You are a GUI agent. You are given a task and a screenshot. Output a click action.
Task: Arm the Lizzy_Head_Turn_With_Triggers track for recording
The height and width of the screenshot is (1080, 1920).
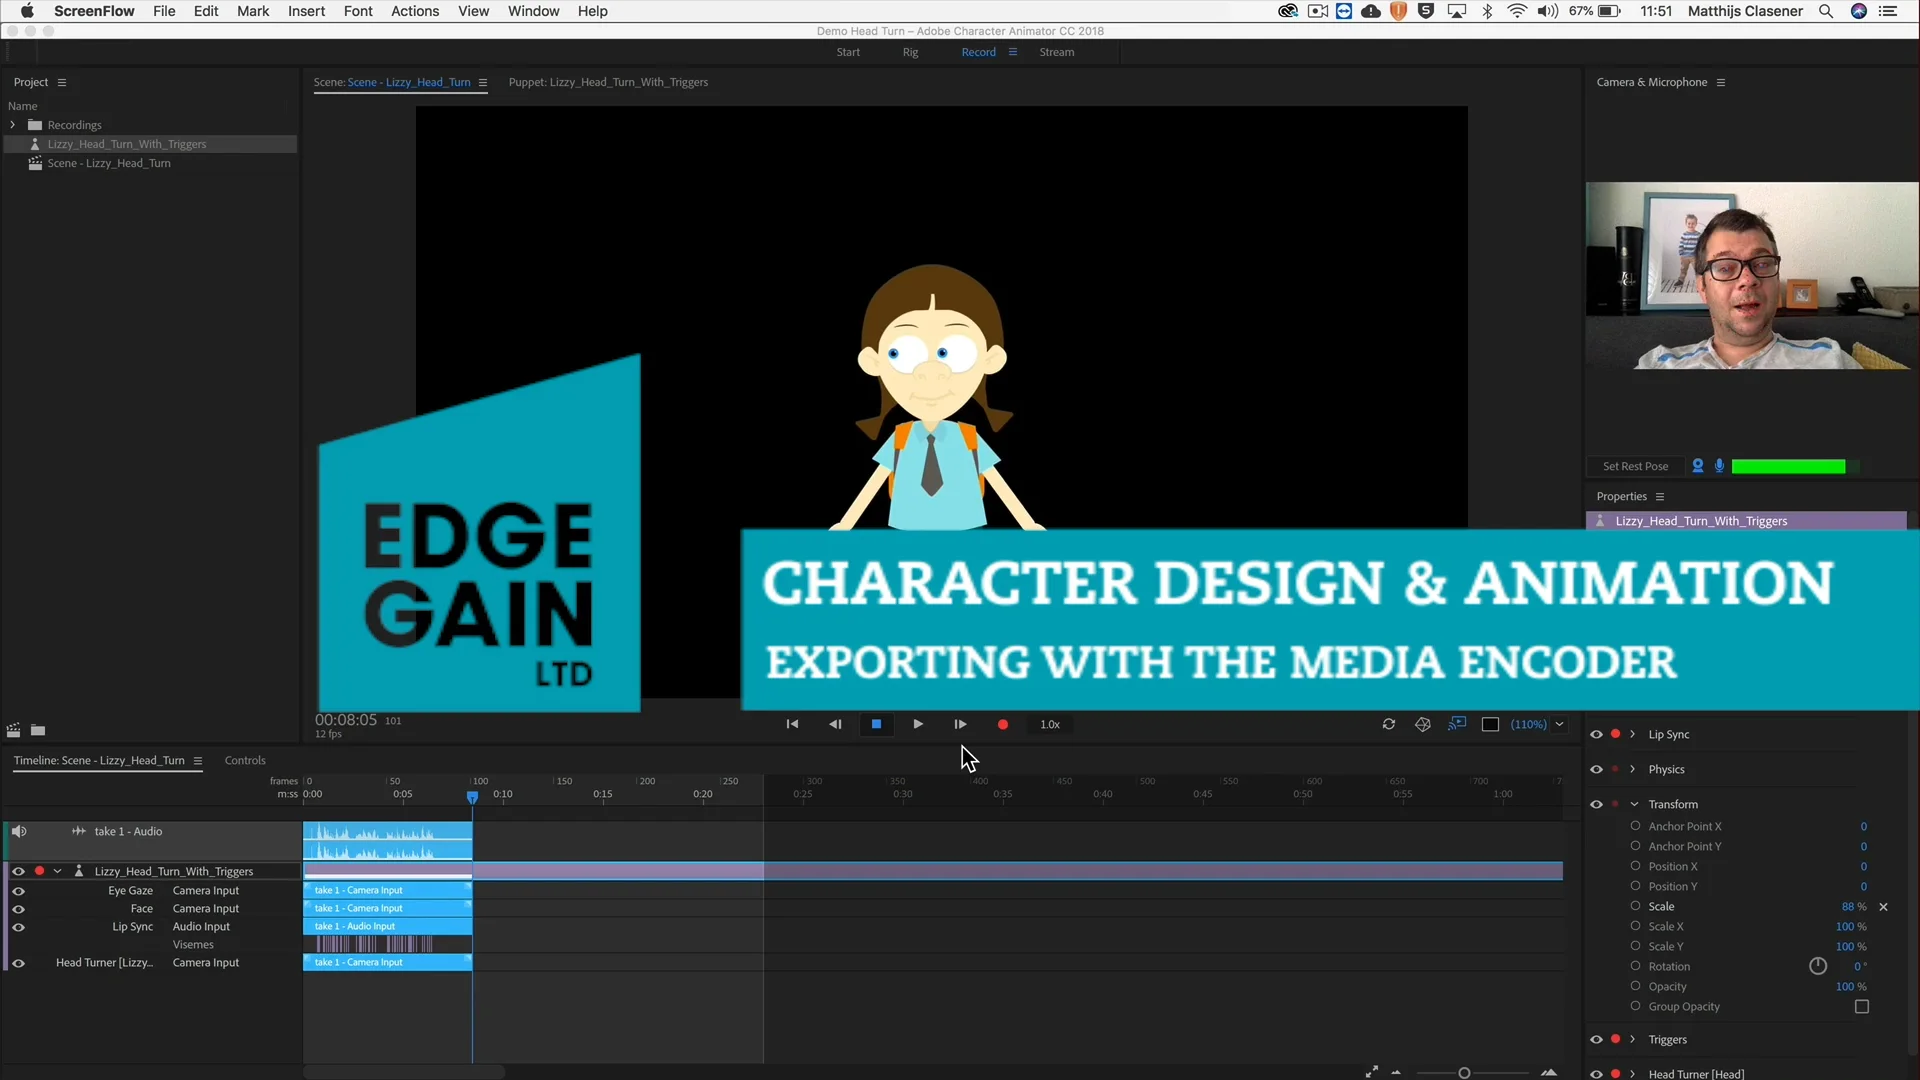tap(39, 871)
